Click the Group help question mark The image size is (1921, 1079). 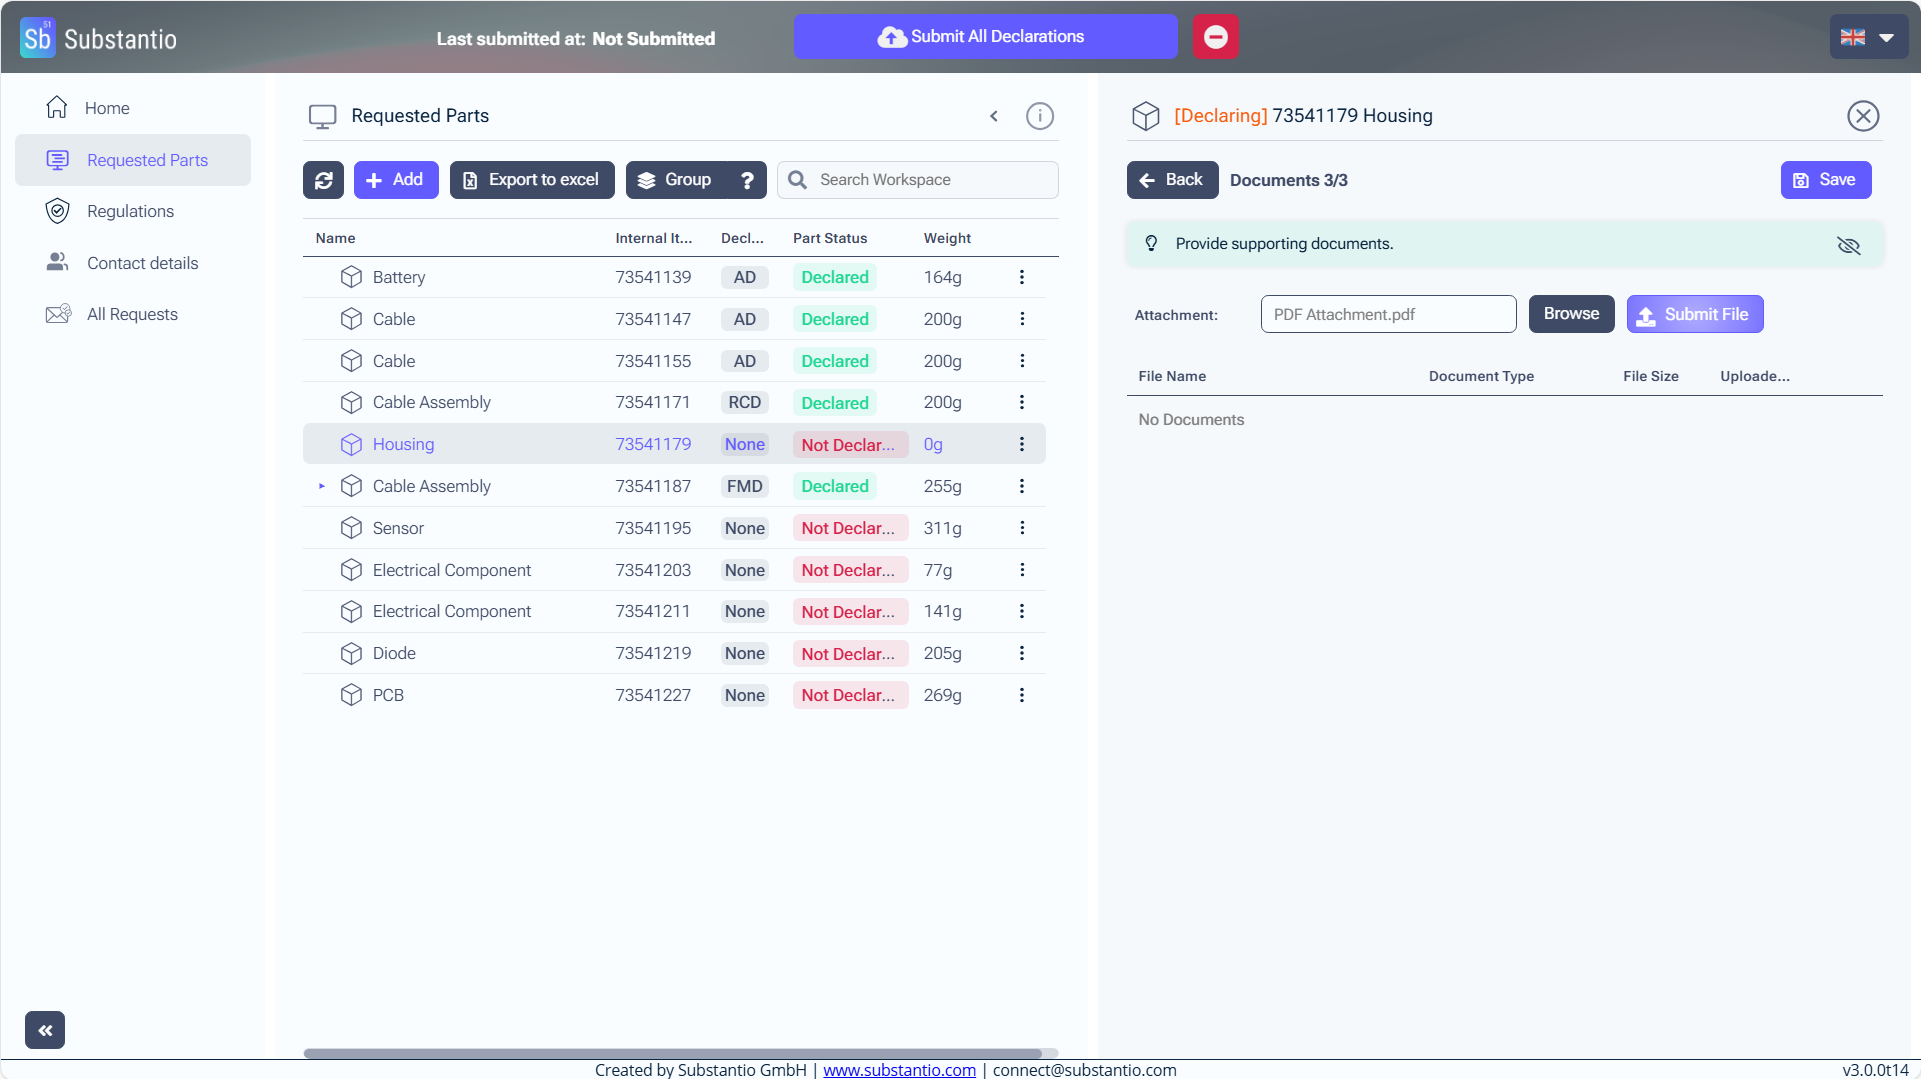(747, 180)
